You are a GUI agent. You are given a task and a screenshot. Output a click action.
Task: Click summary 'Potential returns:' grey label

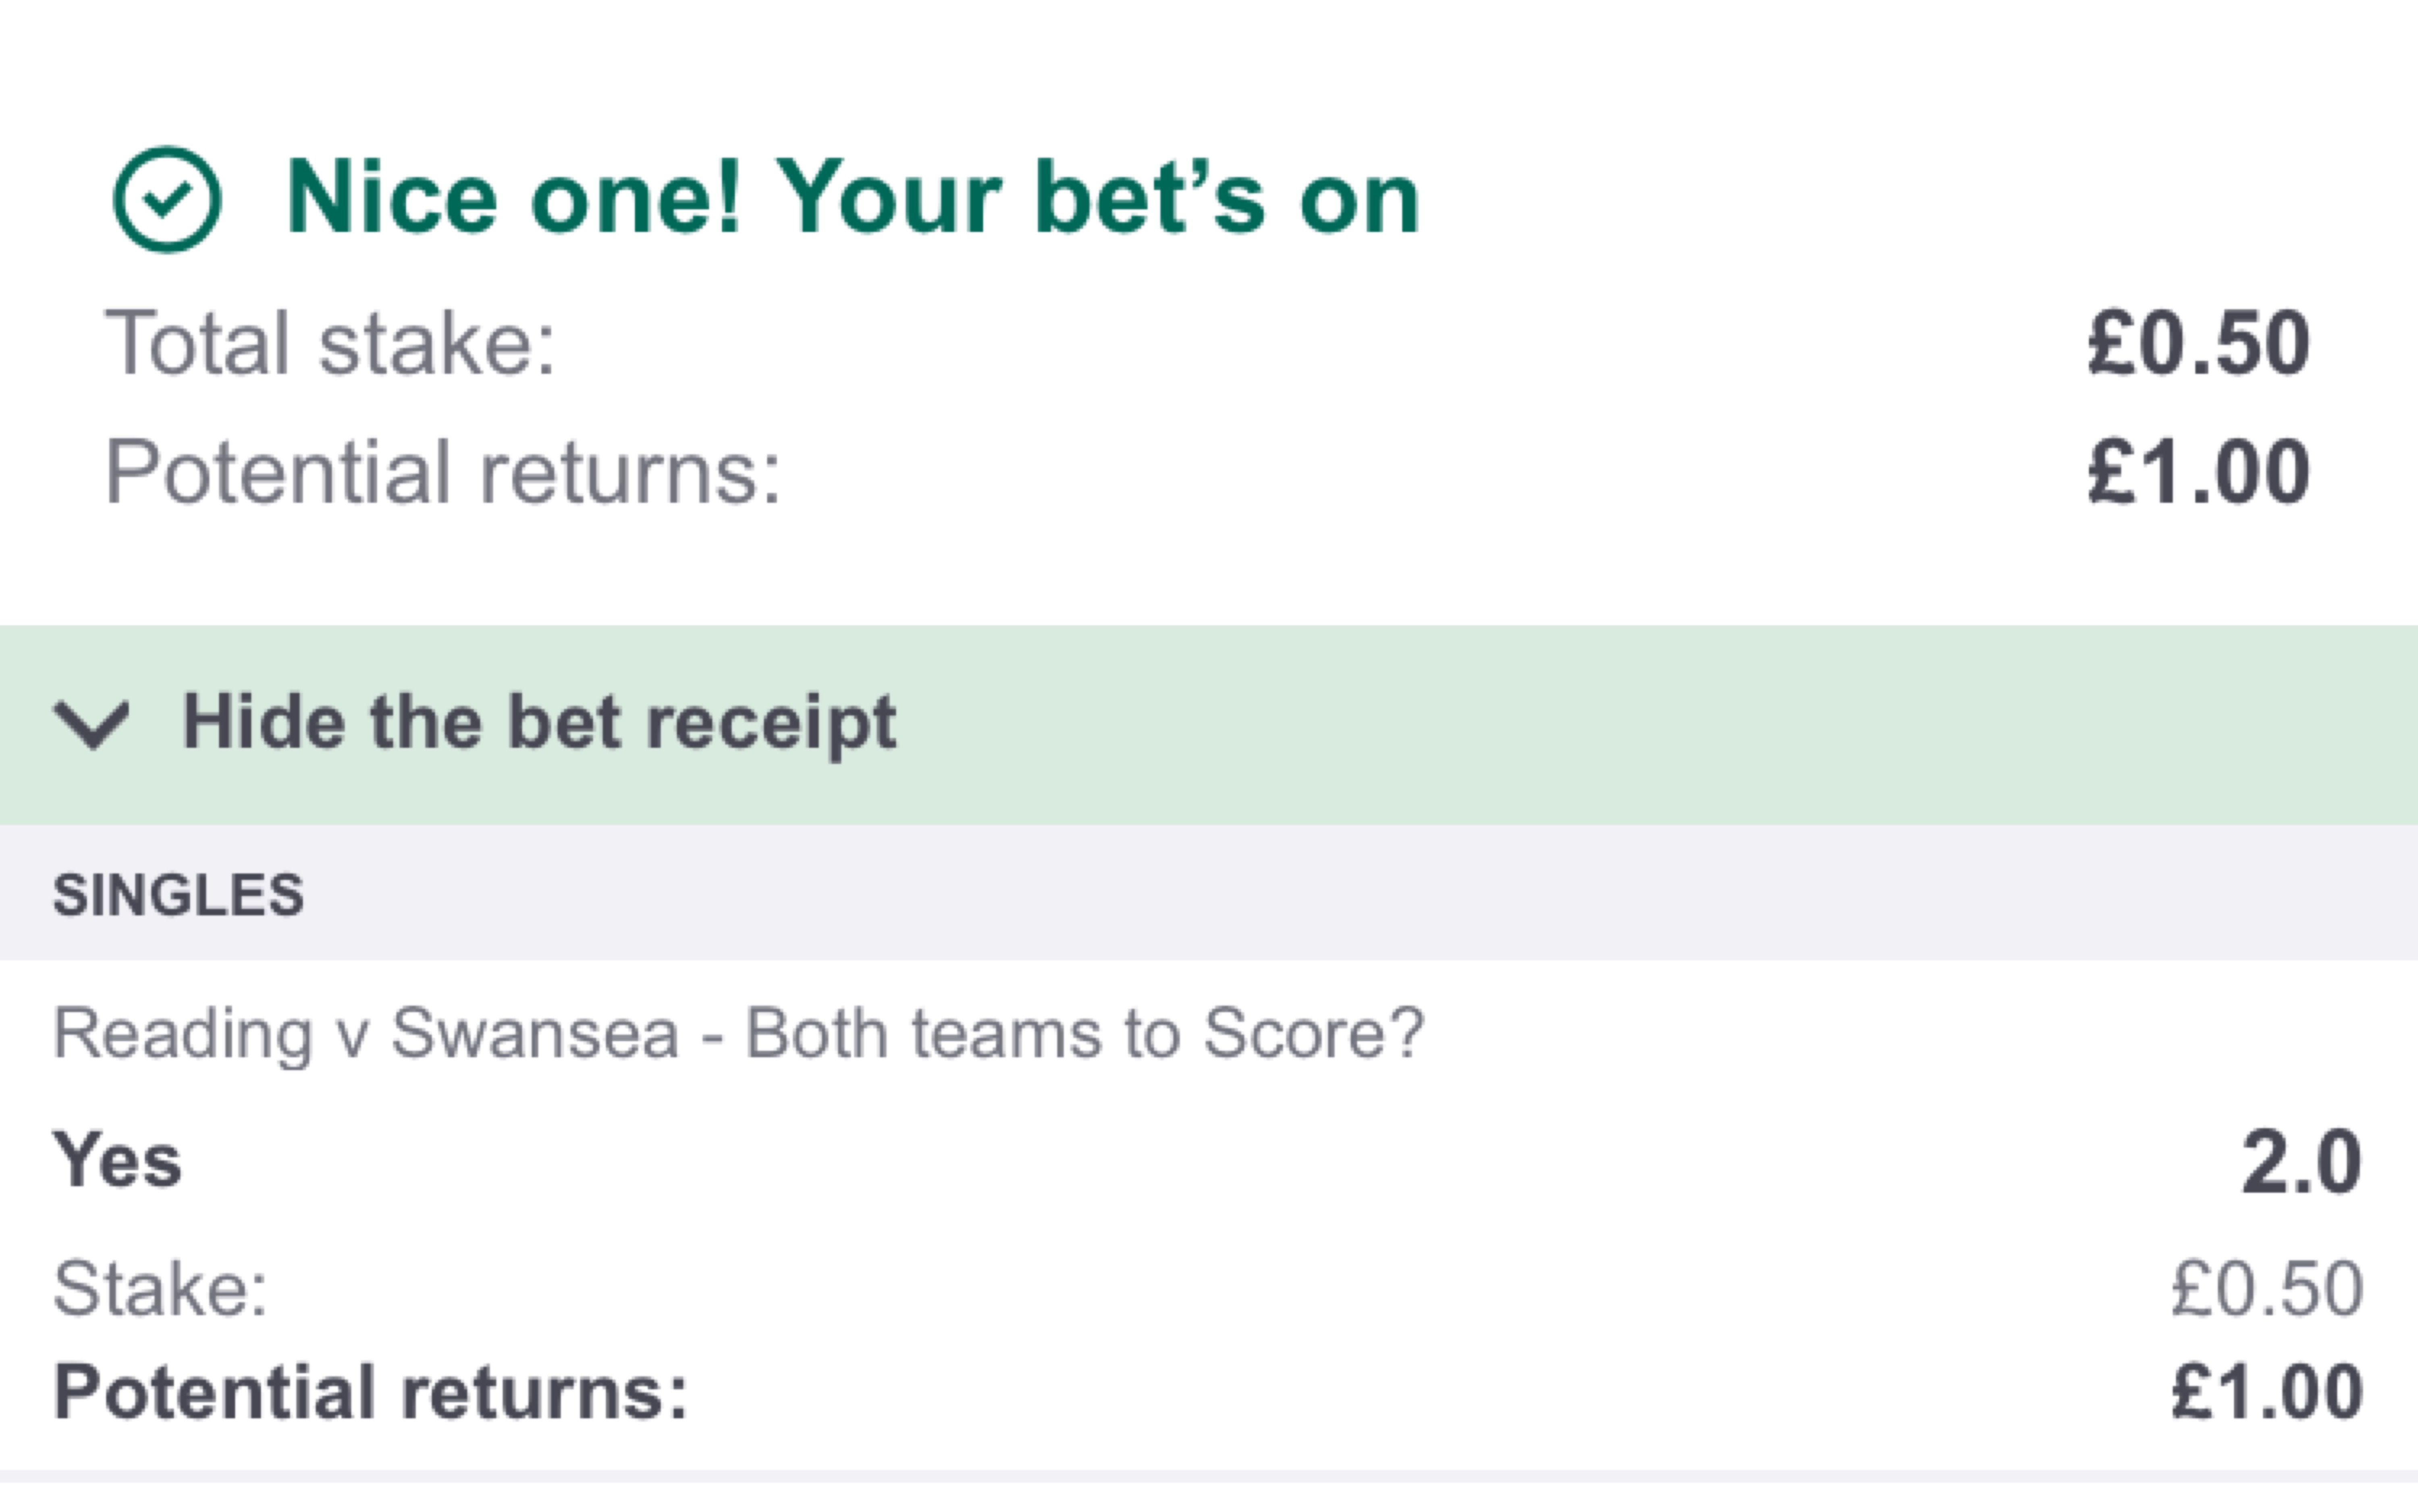(442, 472)
